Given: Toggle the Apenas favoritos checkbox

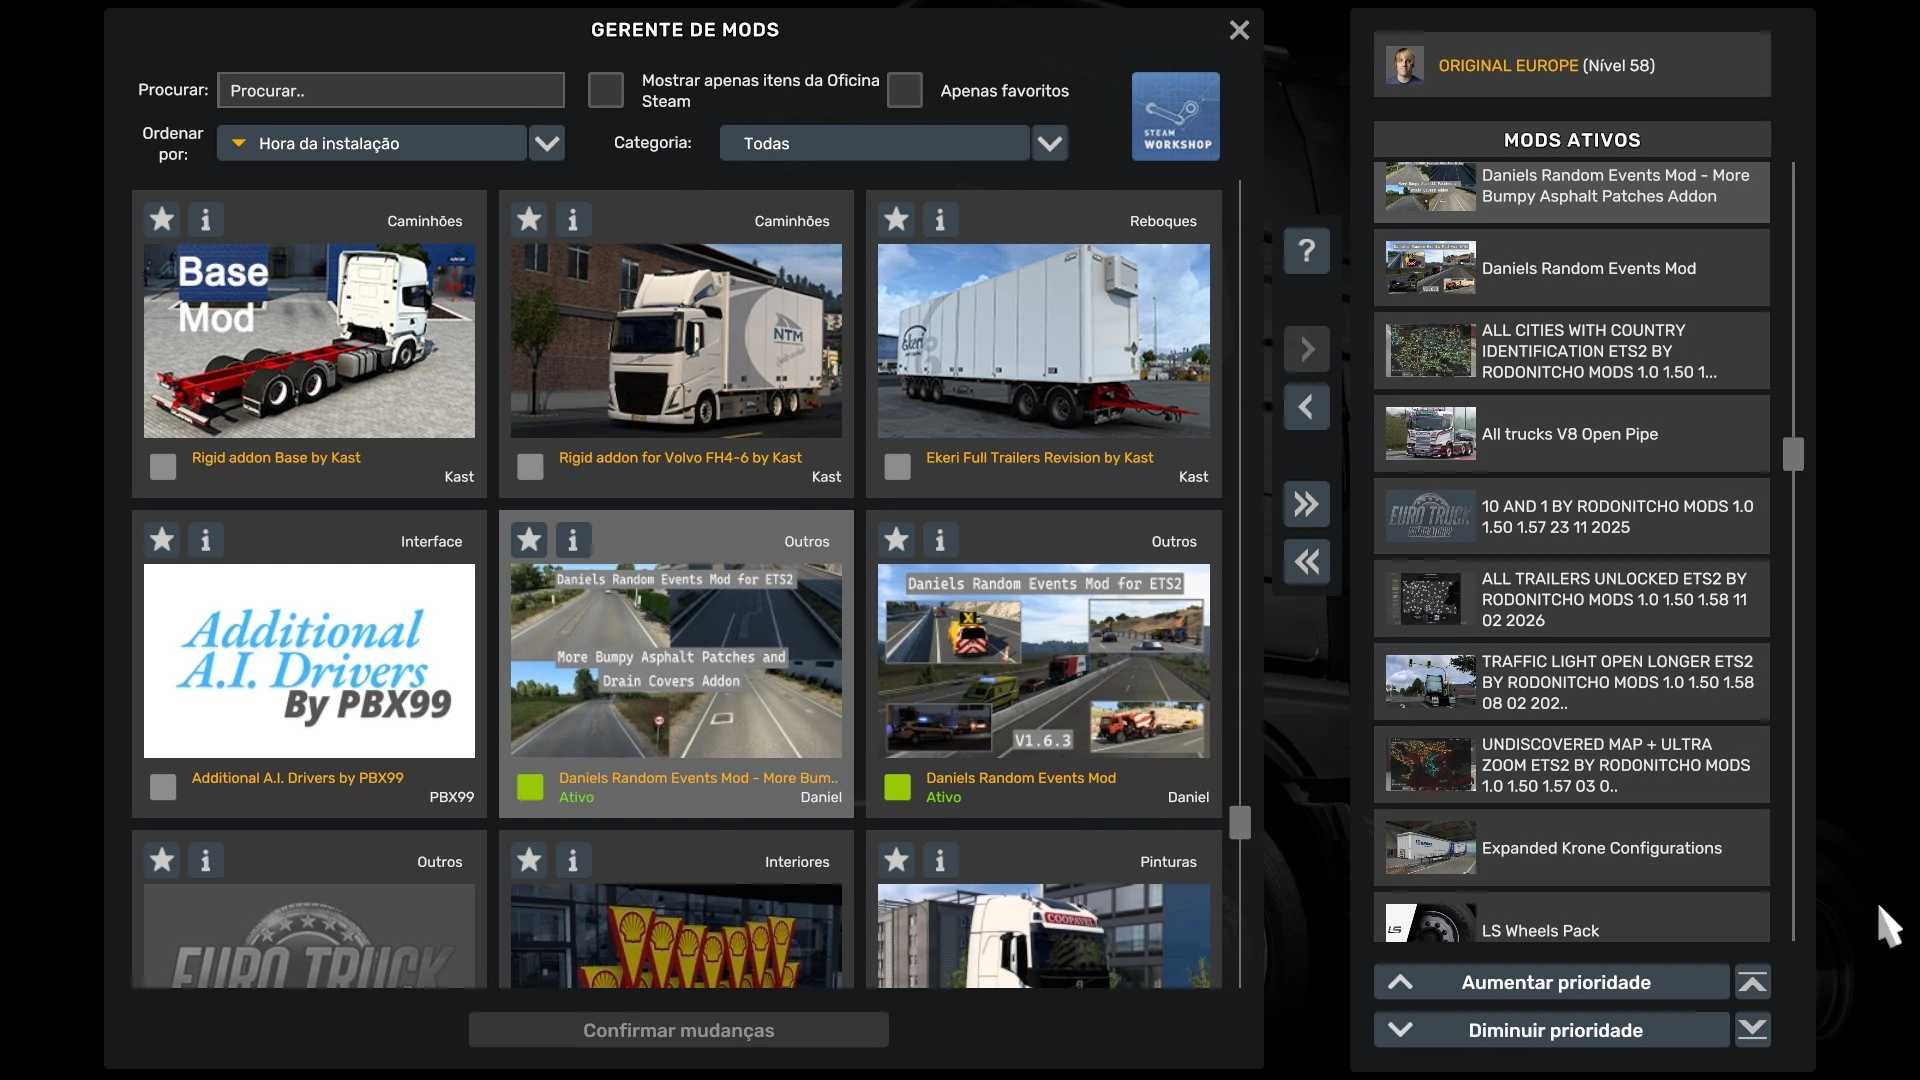Looking at the screenshot, I should coord(904,90).
